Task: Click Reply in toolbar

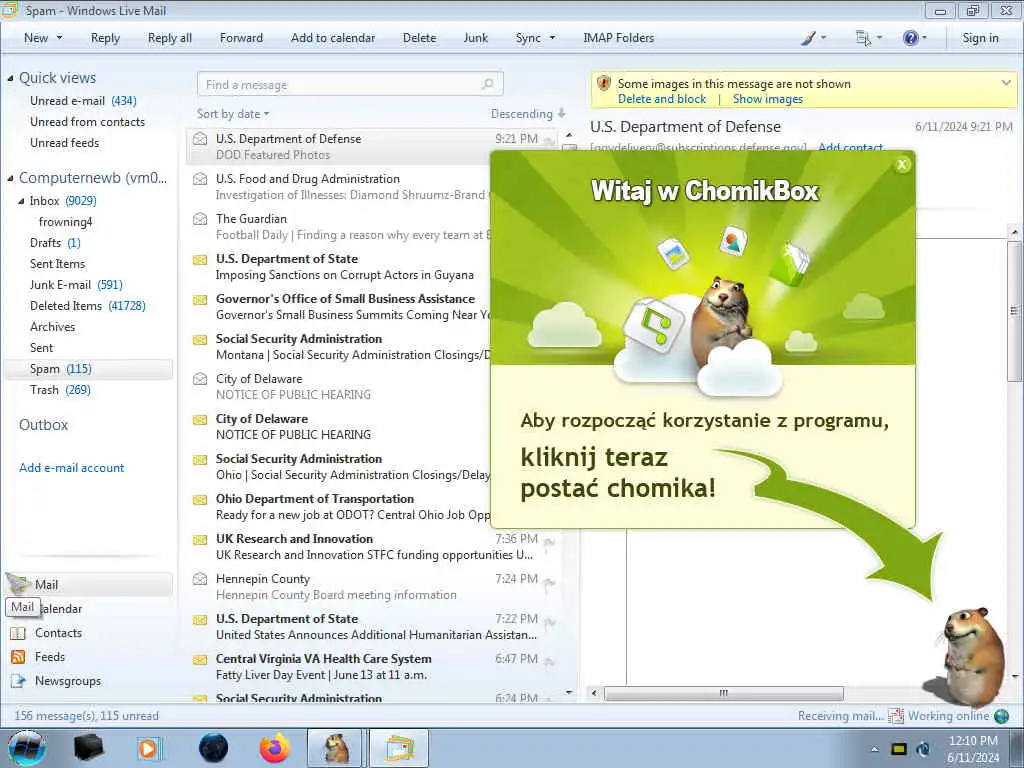Action: tap(105, 38)
